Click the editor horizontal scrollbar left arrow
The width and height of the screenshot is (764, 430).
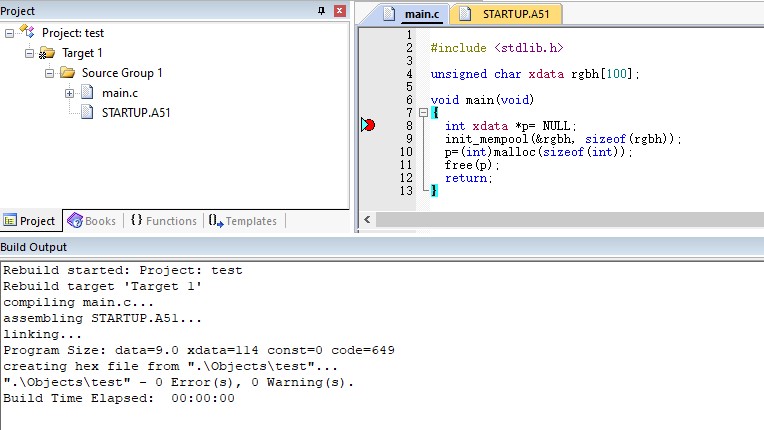coord(366,219)
